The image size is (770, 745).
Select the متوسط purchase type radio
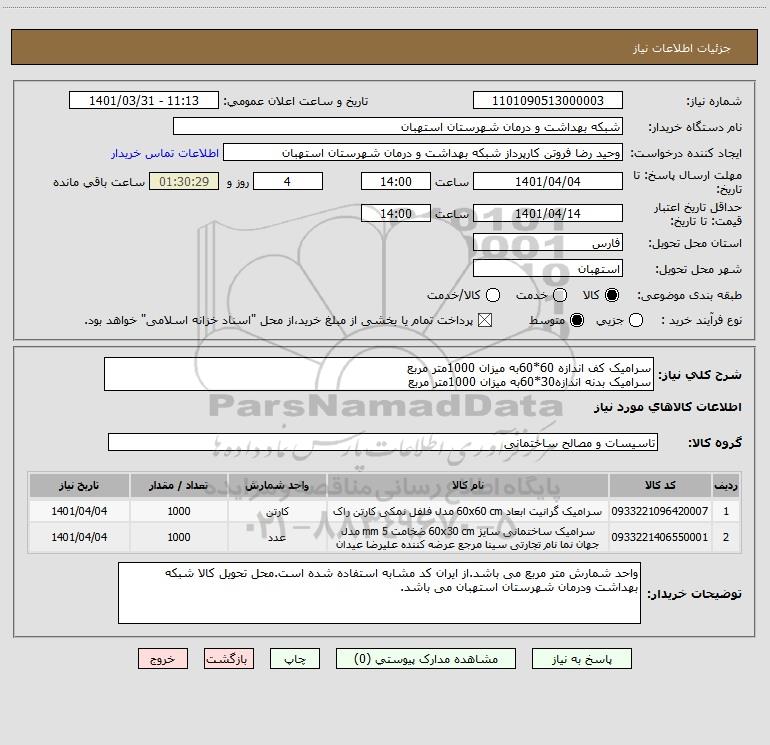coord(577,320)
